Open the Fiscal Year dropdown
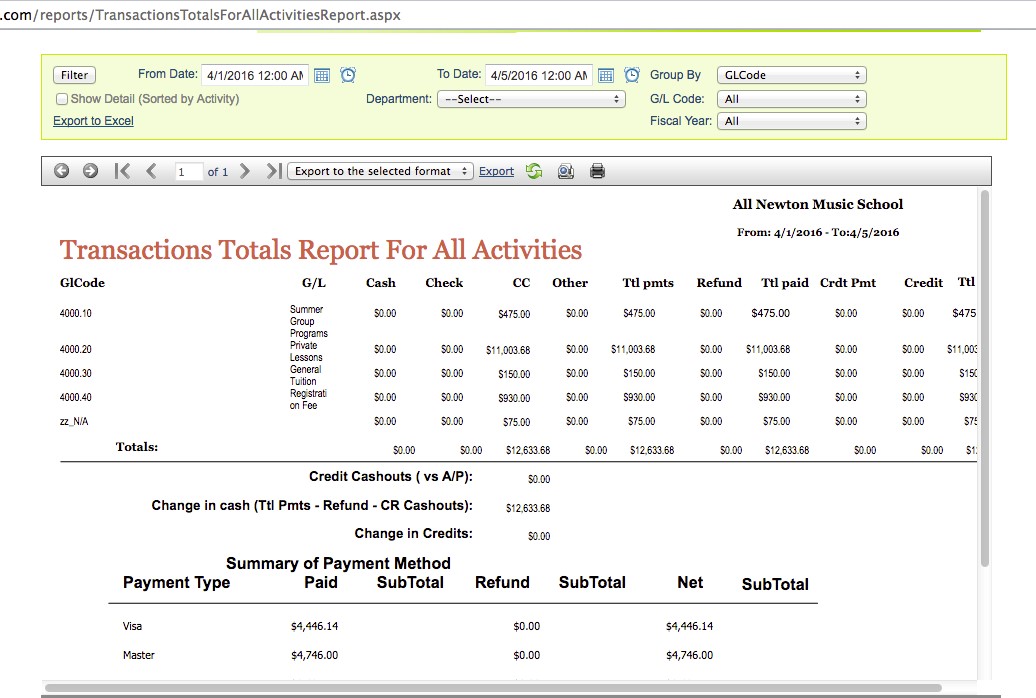This screenshot has width=1036, height=698. point(792,121)
